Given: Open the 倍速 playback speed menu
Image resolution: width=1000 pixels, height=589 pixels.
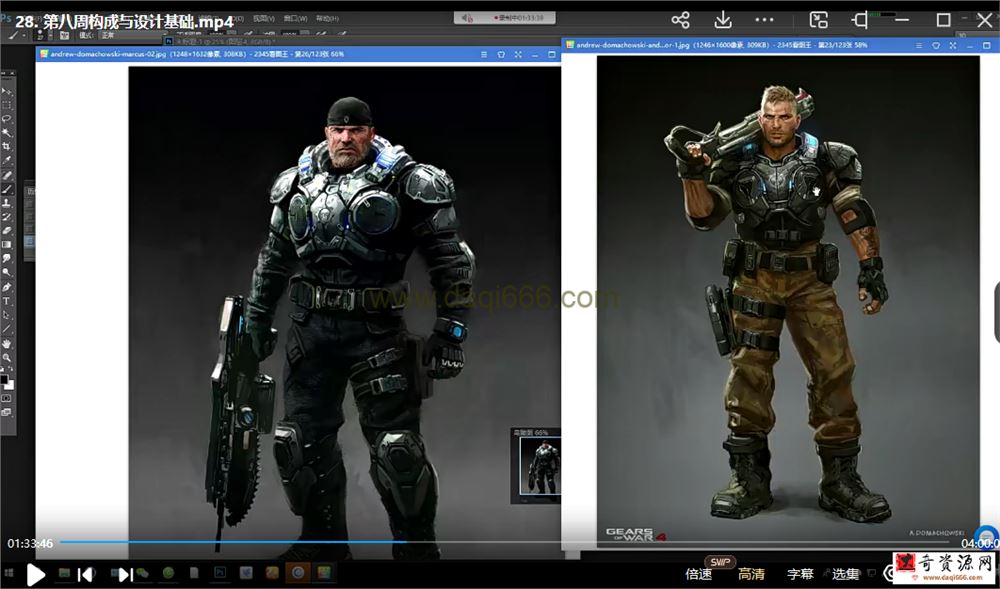Looking at the screenshot, I should point(699,574).
